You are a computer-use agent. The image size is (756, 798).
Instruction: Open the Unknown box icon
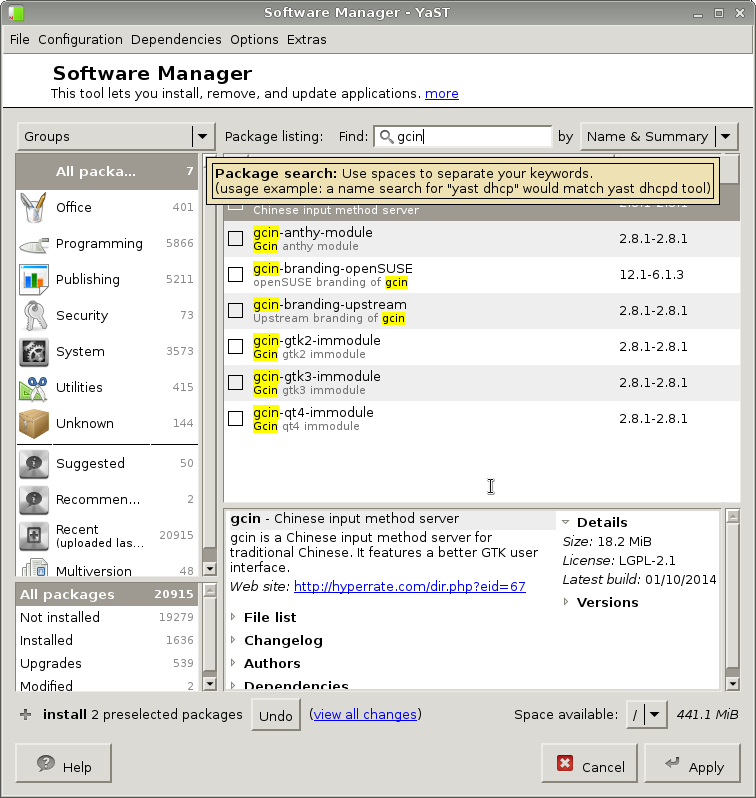[34, 423]
